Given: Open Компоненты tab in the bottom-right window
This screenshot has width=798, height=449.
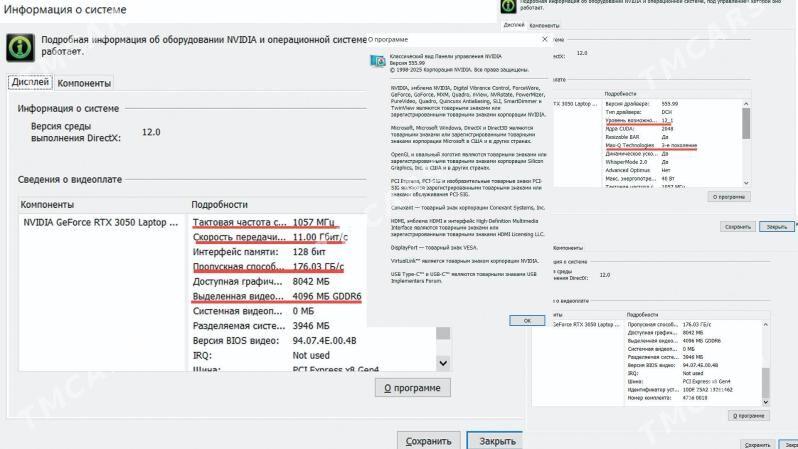Looking at the screenshot, I should point(567,247).
